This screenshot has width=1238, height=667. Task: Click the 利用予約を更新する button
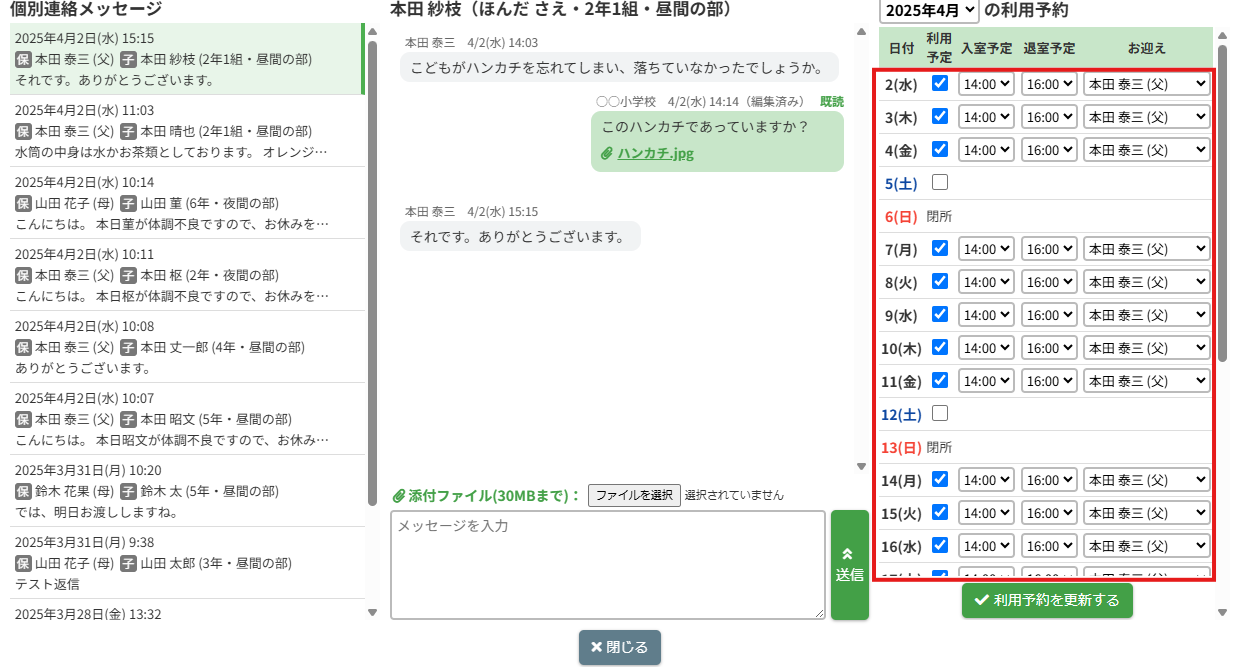coord(1047,600)
